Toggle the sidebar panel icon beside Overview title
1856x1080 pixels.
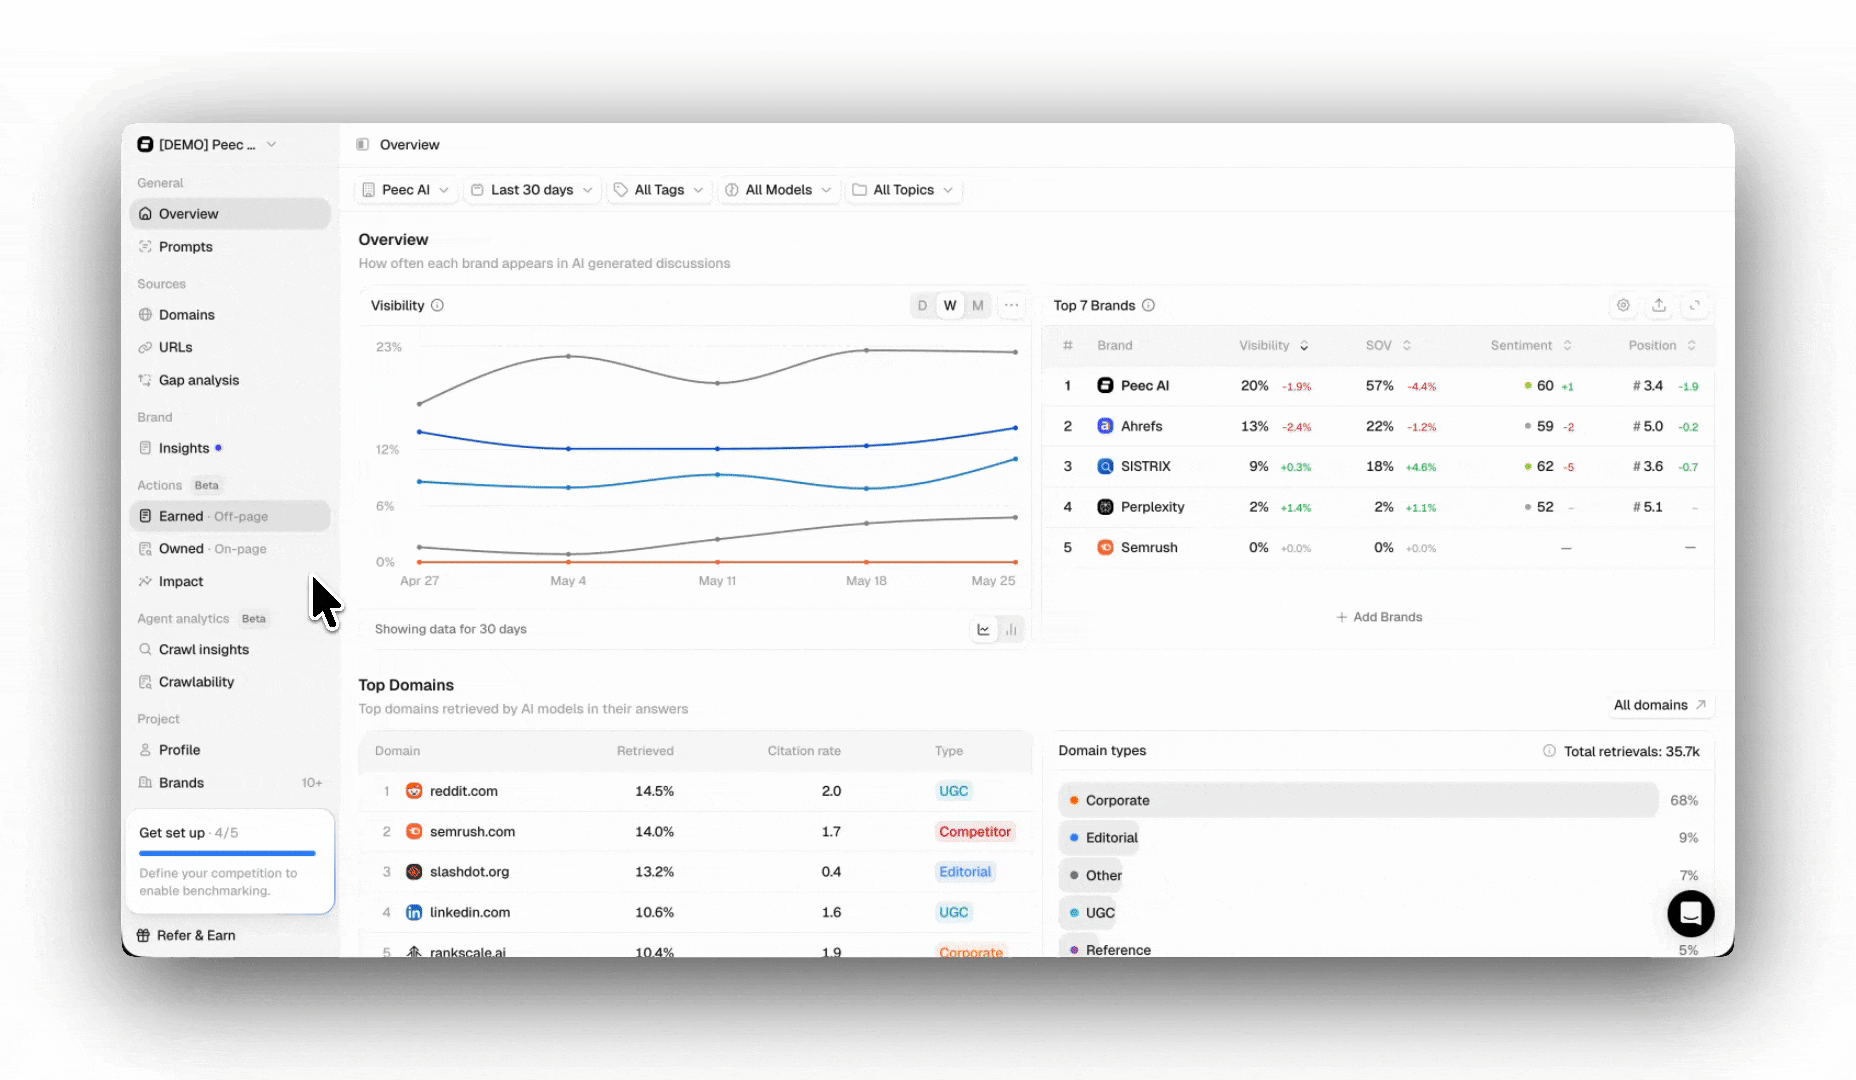click(x=363, y=145)
